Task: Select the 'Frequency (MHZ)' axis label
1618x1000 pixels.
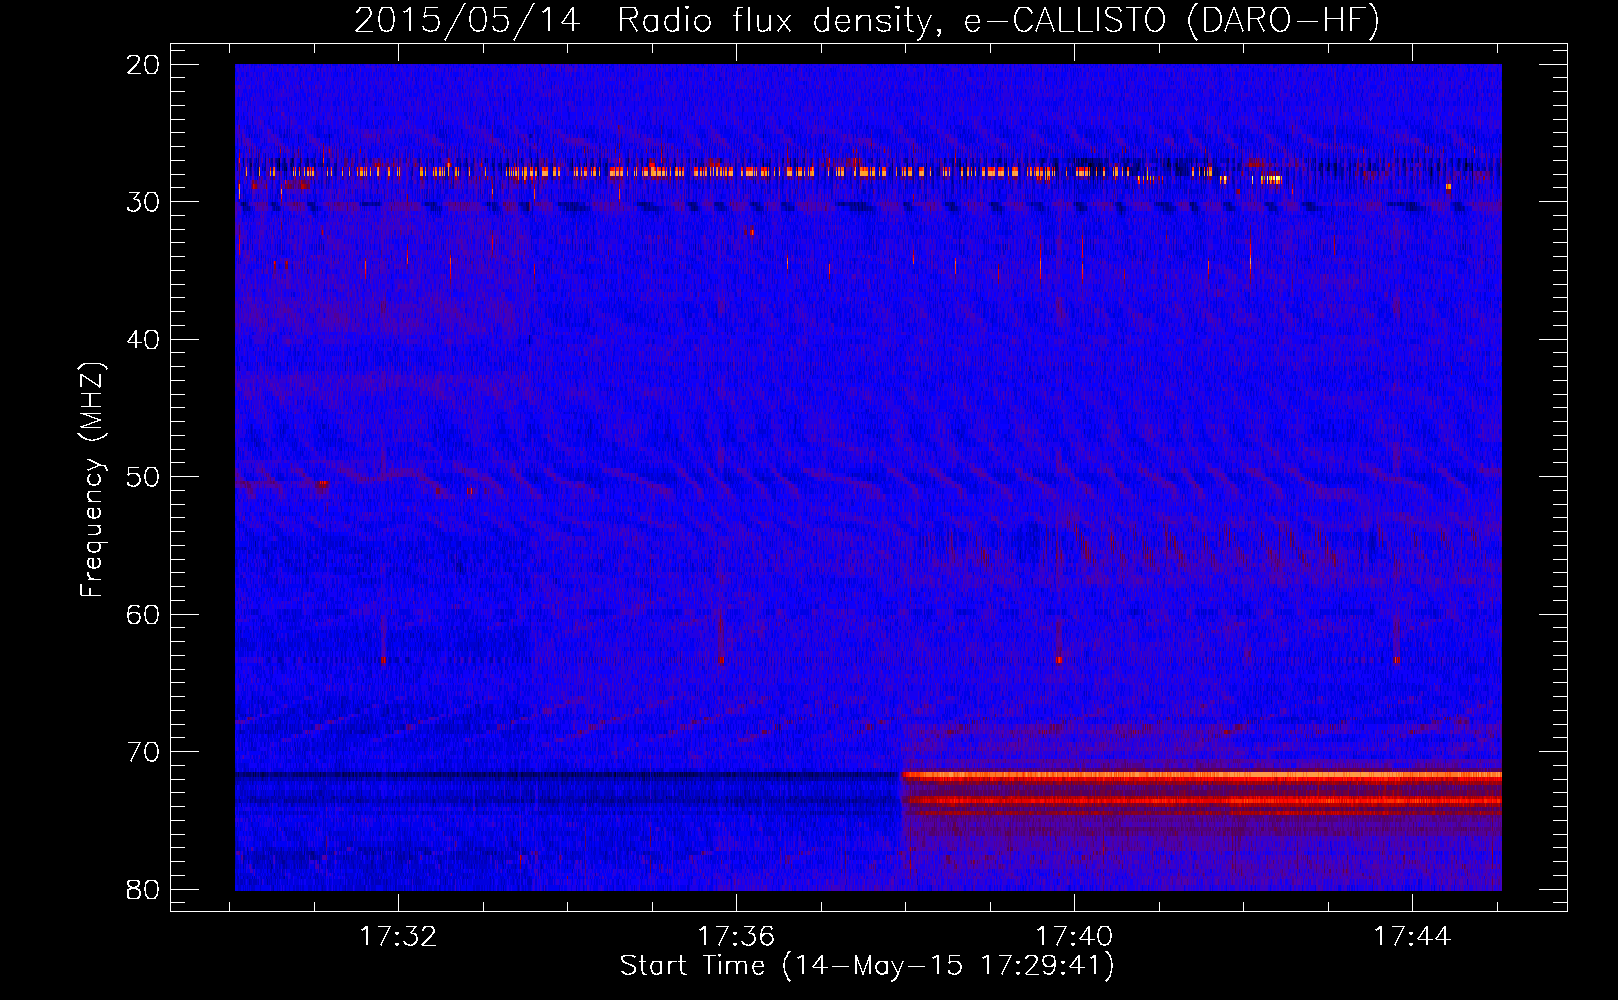Action: coord(92,479)
